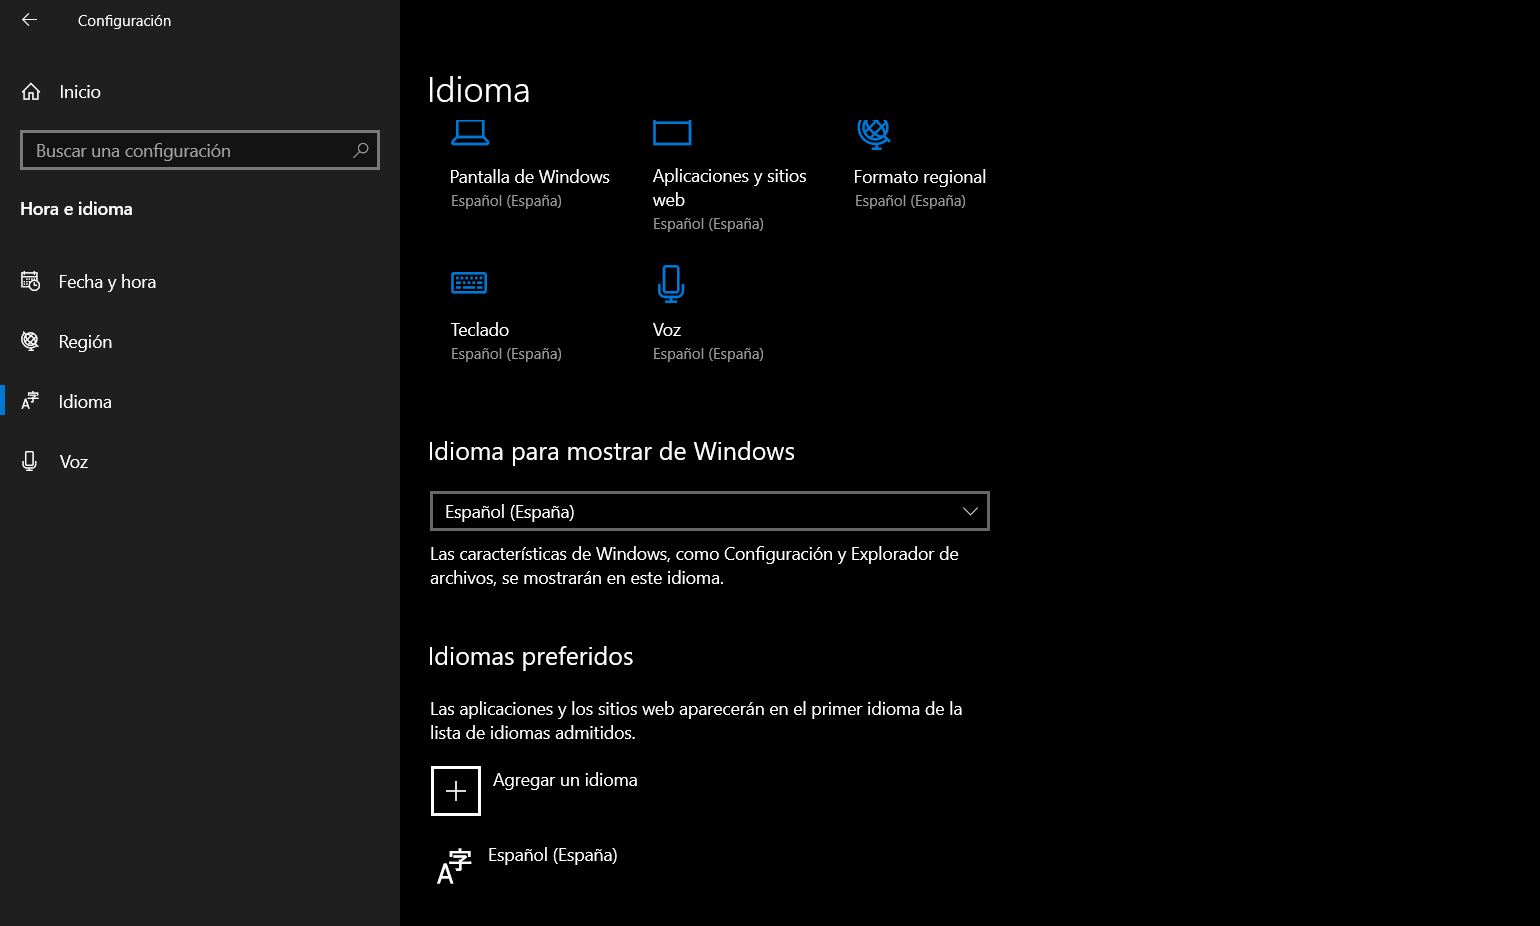Switch to the Región settings page
Screen dimensions: 1540x926
(x=85, y=342)
